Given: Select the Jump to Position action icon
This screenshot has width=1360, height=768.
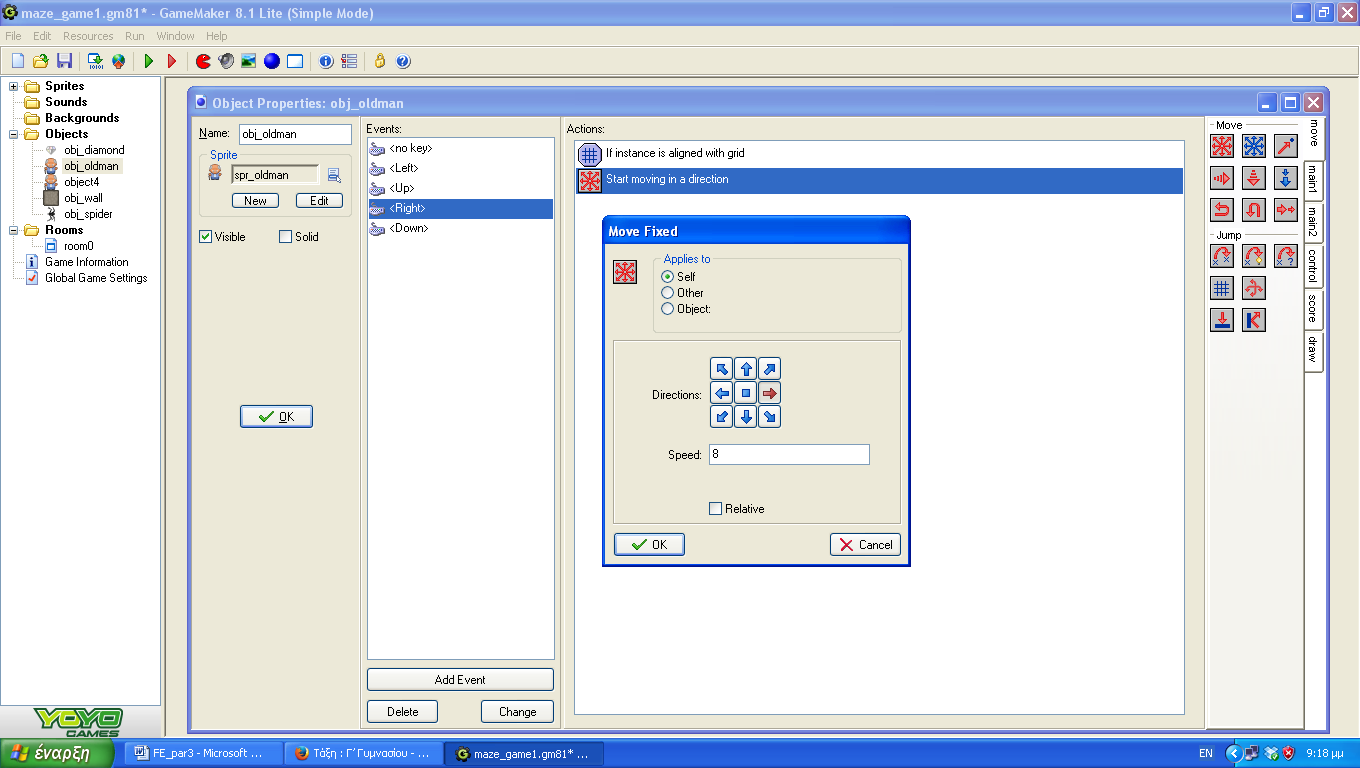Looking at the screenshot, I should 1222,256.
